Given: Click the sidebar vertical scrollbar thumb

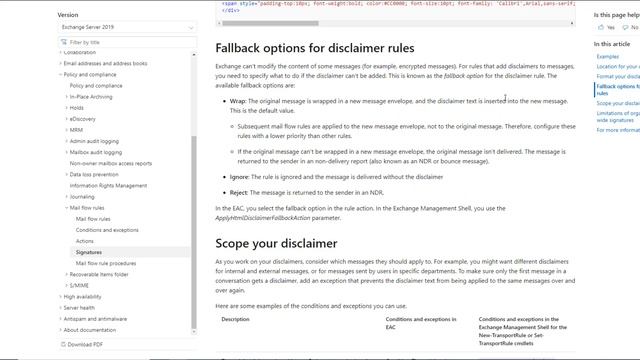Looking at the screenshot, I should tap(194, 232).
